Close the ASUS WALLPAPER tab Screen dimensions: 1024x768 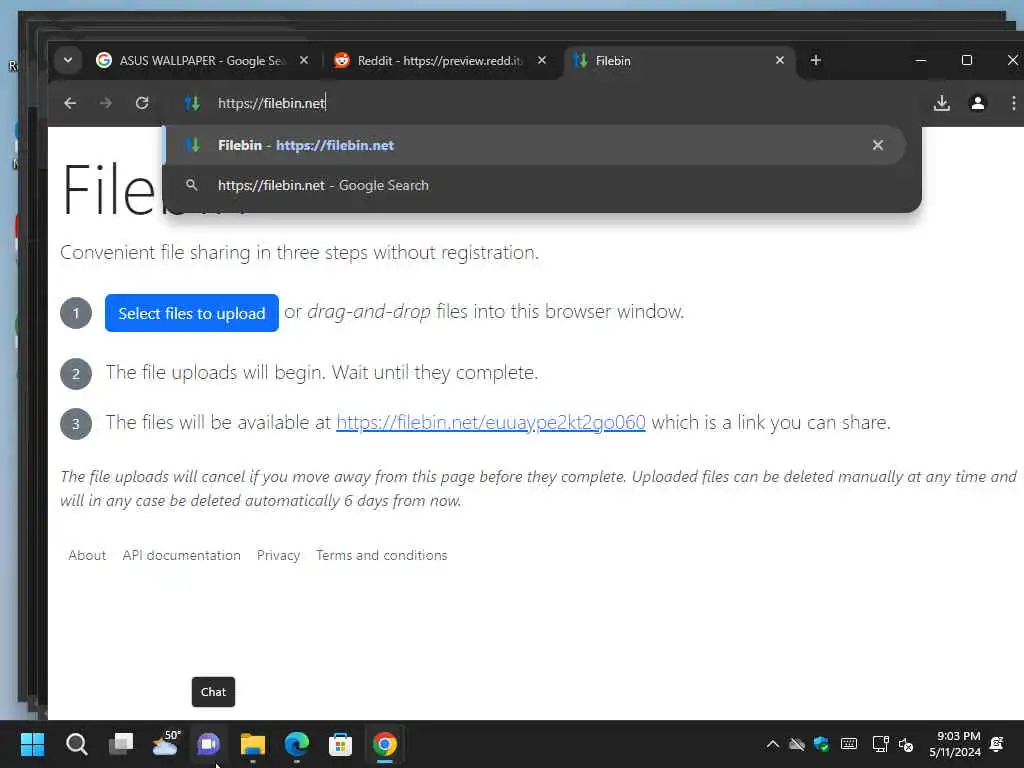click(x=304, y=60)
